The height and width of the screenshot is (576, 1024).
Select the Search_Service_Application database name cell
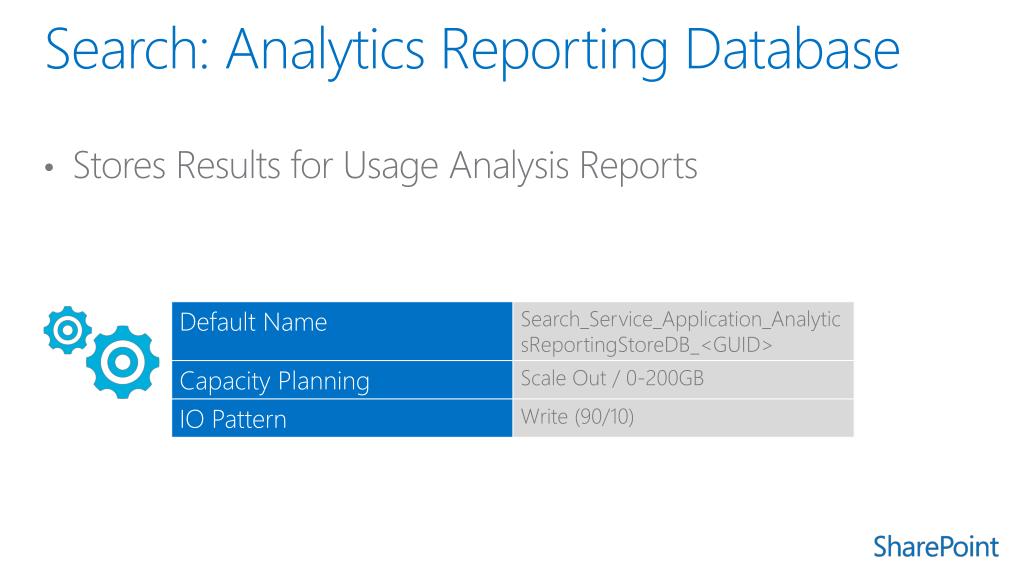tap(682, 331)
